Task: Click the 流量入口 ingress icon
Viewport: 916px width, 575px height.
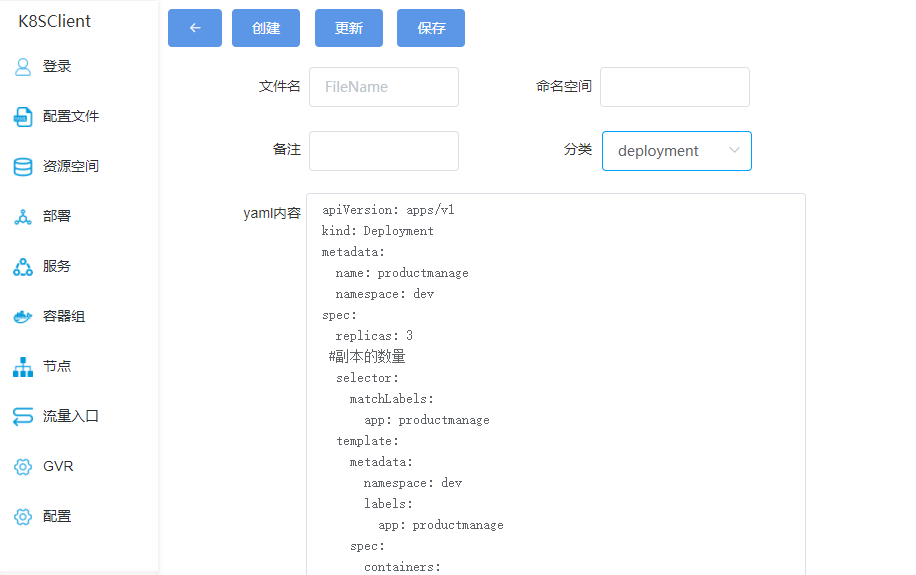Action: [x=23, y=417]
